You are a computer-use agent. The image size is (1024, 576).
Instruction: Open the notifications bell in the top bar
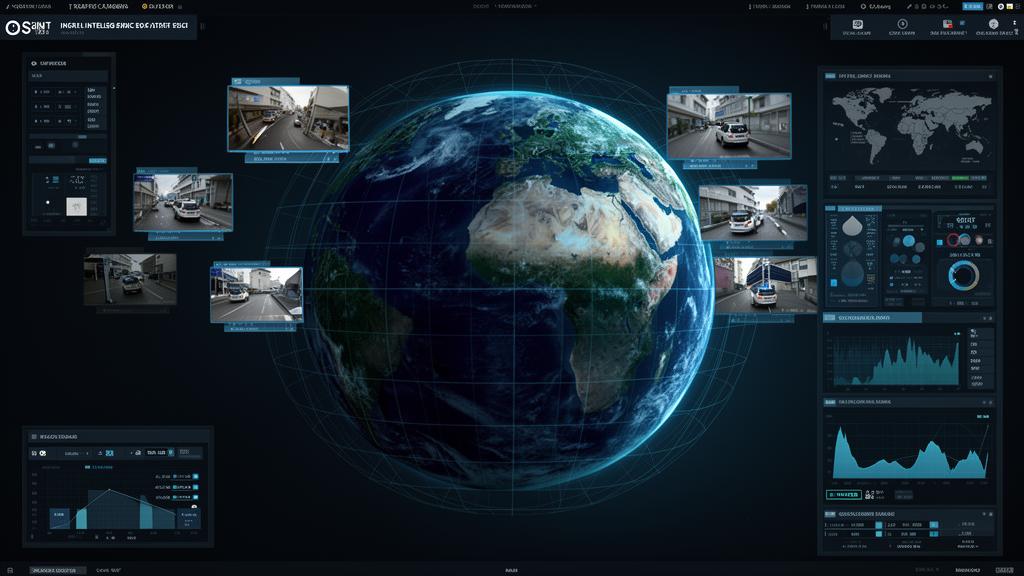(924, 7)
